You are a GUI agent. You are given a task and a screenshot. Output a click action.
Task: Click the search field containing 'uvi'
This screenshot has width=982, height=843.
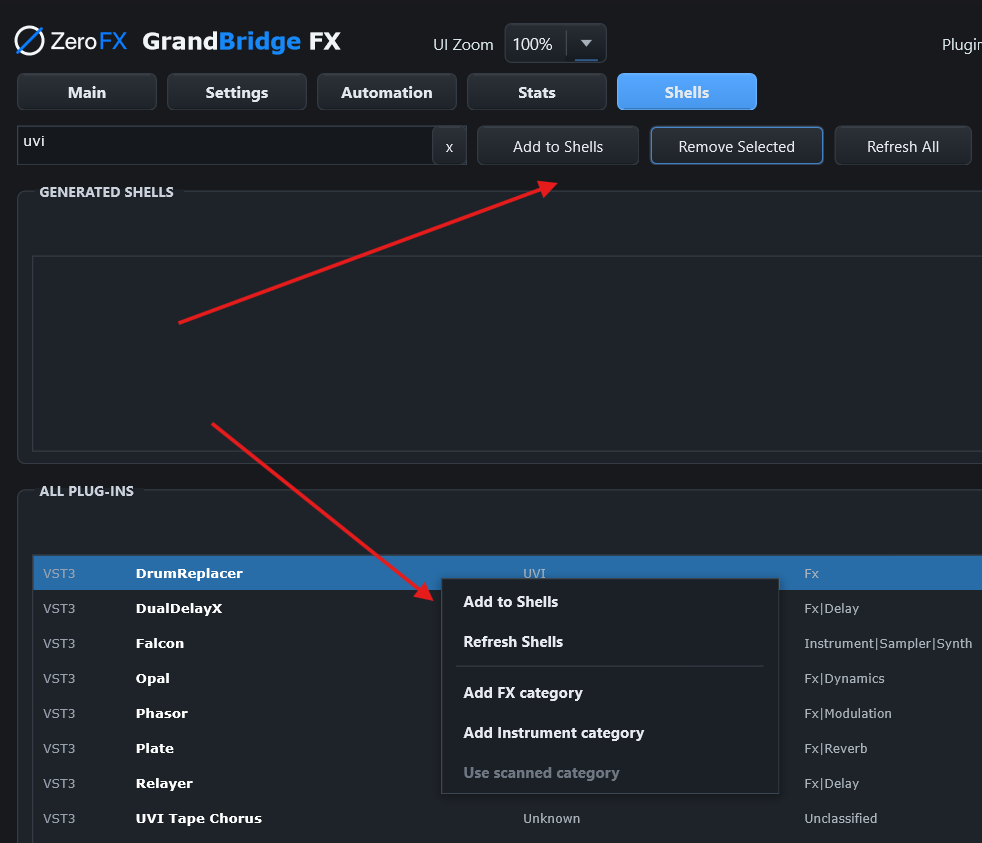click(225, 145)
